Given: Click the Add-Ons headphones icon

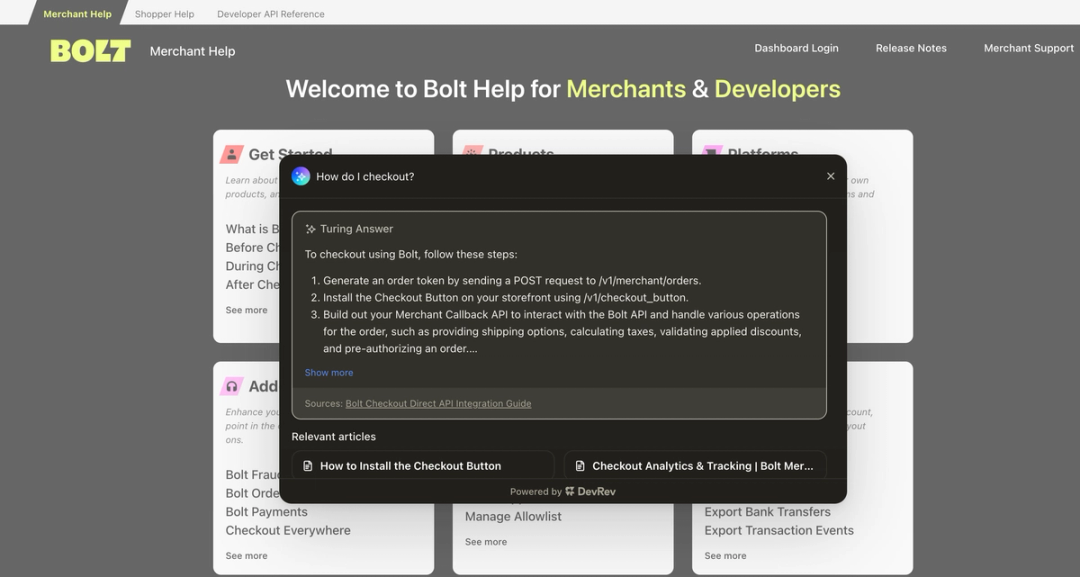Looking at the screenshot, I should pyautogui.click(x=232, y=386).
